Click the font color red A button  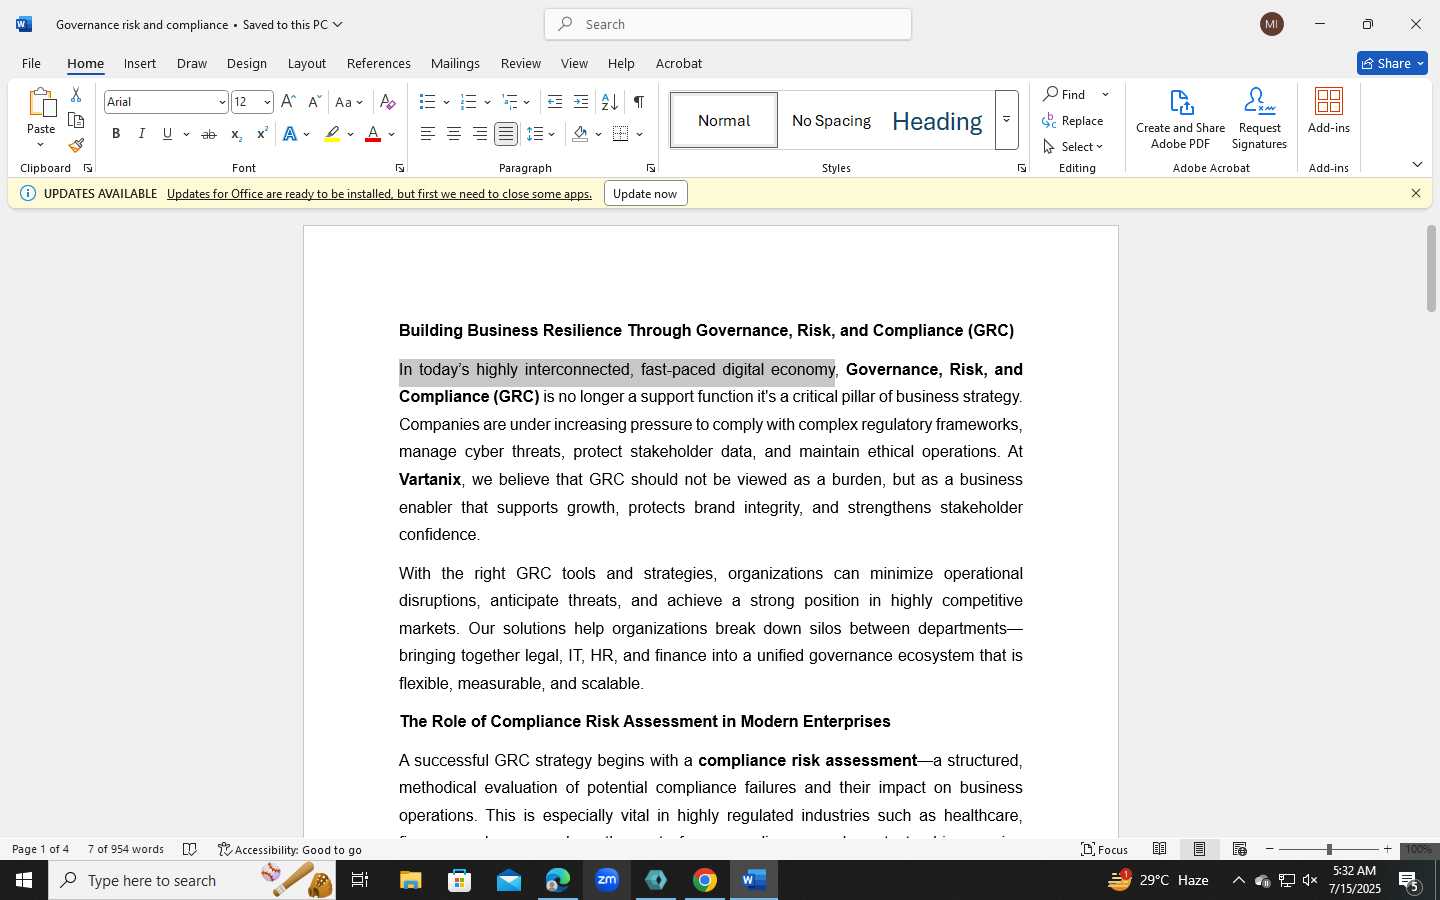click(x=373, y=134)
